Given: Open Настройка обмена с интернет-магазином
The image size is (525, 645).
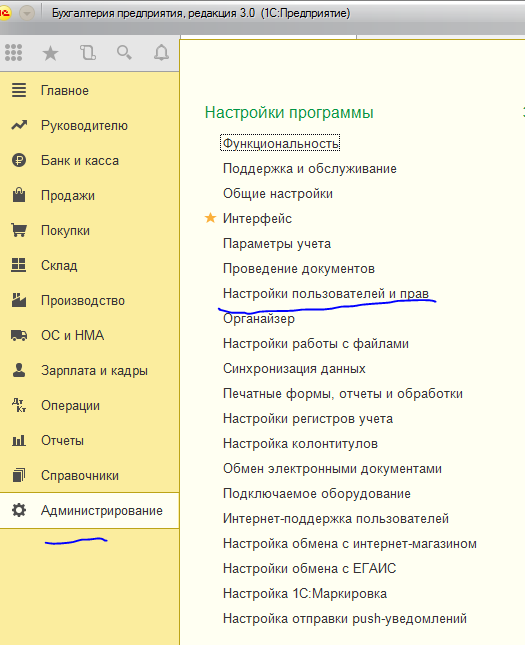Looking at the screenshot, I should pos(349,543).
